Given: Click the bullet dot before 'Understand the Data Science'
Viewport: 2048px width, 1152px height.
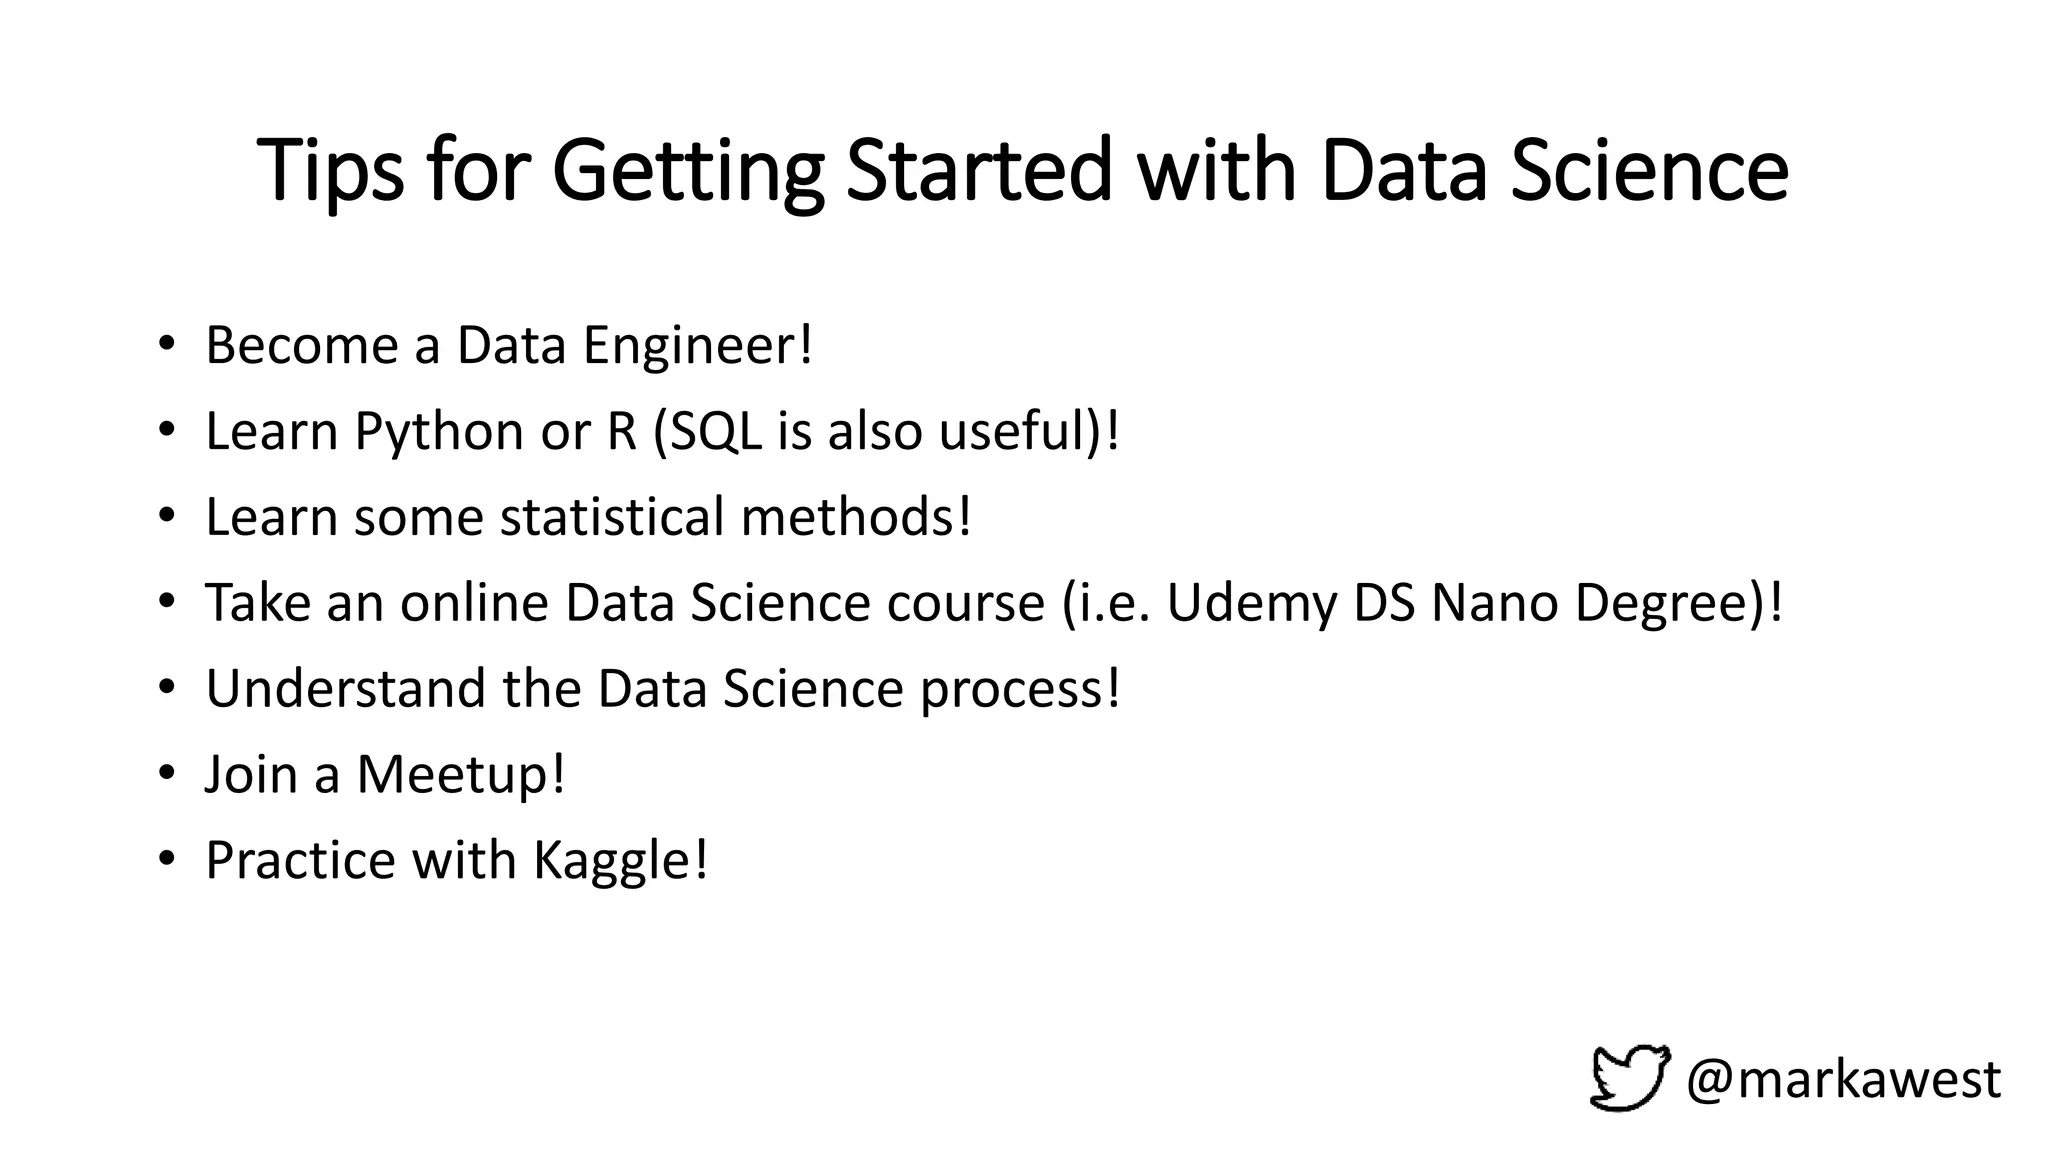Looking at the screenshot, I should 166,689.
